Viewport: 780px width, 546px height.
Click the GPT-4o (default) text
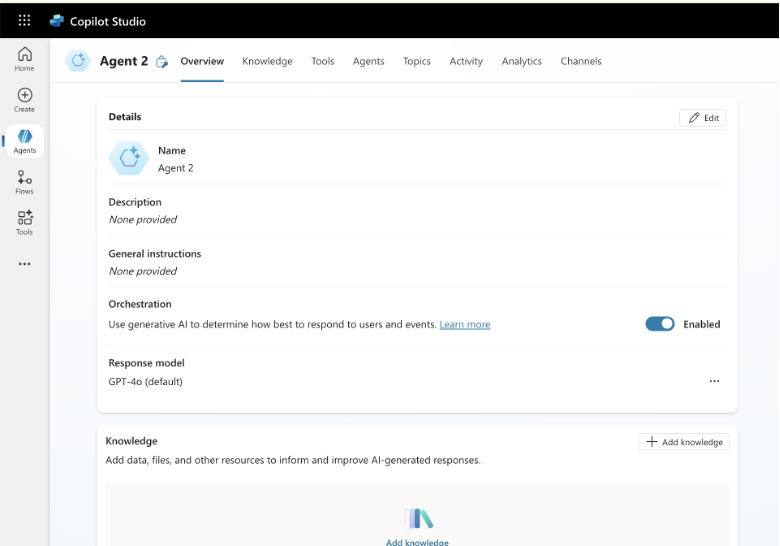click(x=146, y=381)
